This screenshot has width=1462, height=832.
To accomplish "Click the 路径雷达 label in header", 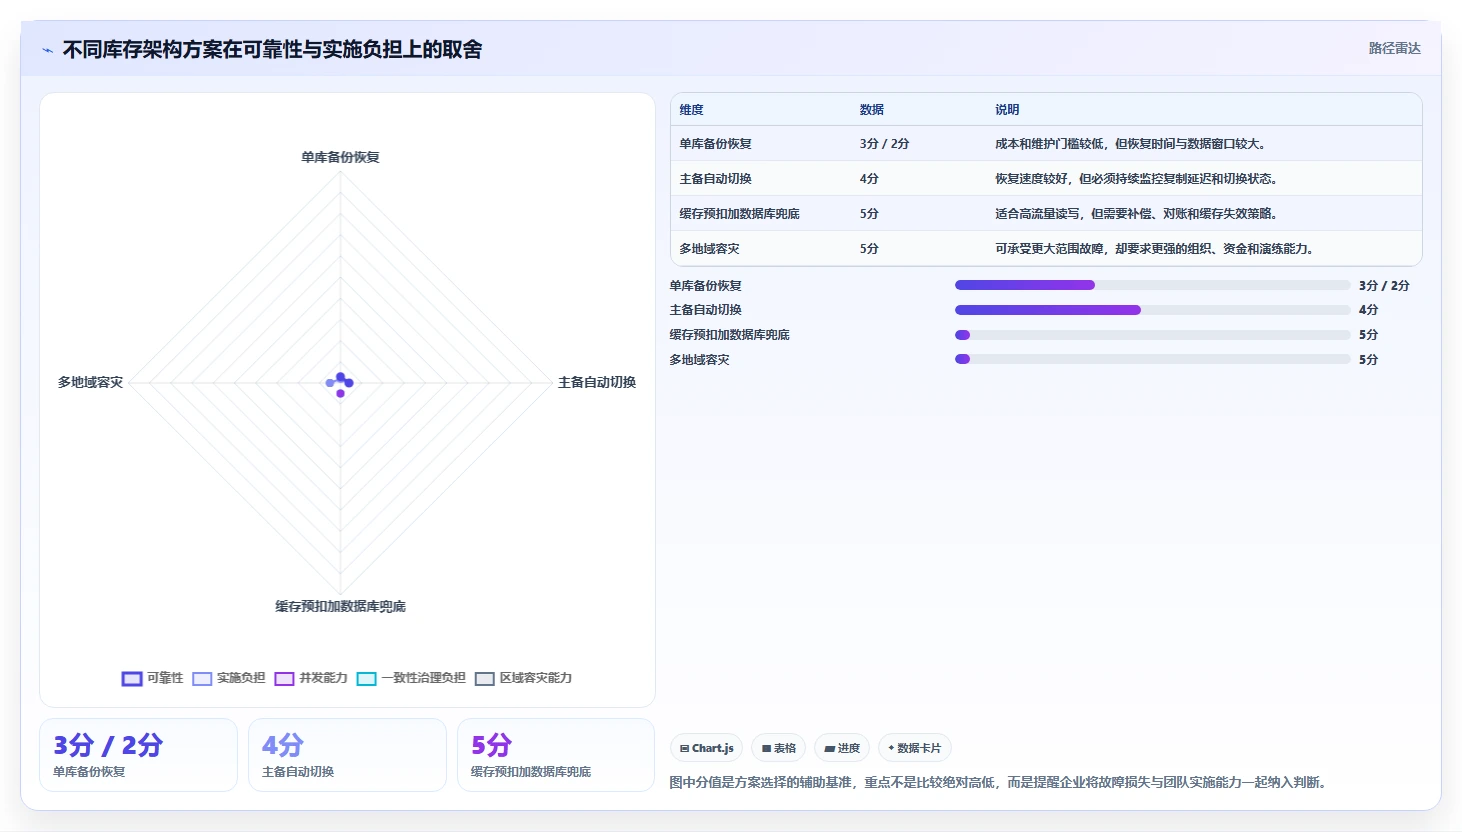I will [x=1394, y=48].
